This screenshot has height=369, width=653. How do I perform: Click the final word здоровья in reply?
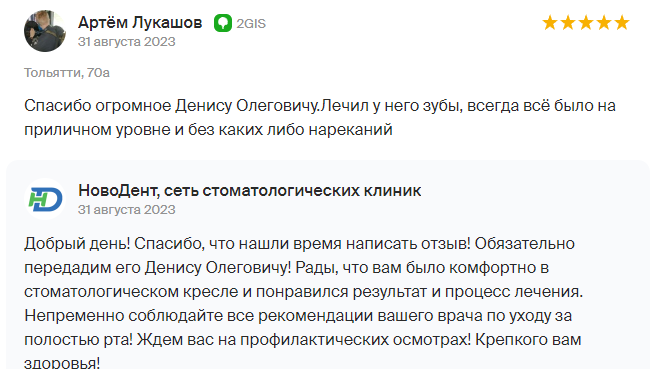point(62,362)
